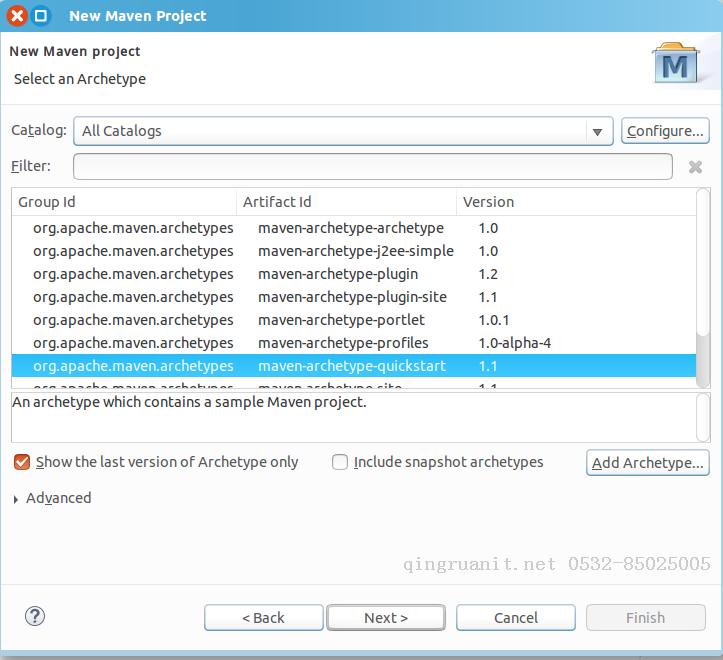Expand the Advanced section

click(x=17, y=498)
